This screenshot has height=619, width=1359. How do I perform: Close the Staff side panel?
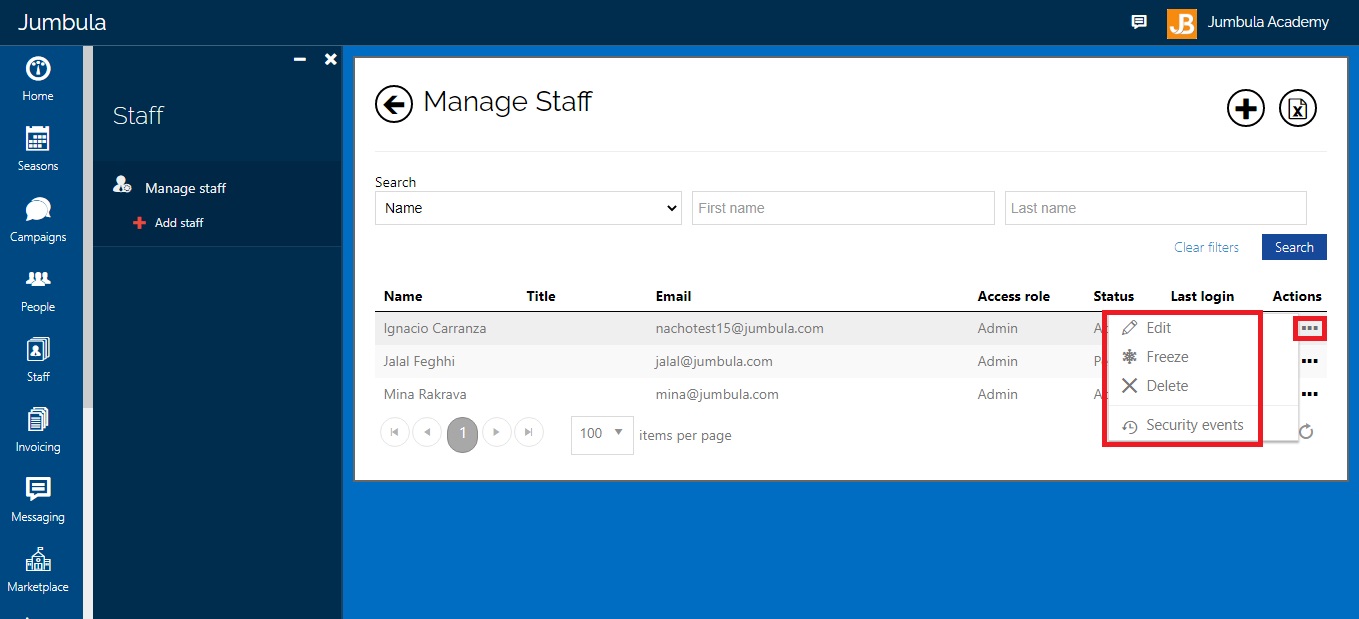(x=331, y=60)
